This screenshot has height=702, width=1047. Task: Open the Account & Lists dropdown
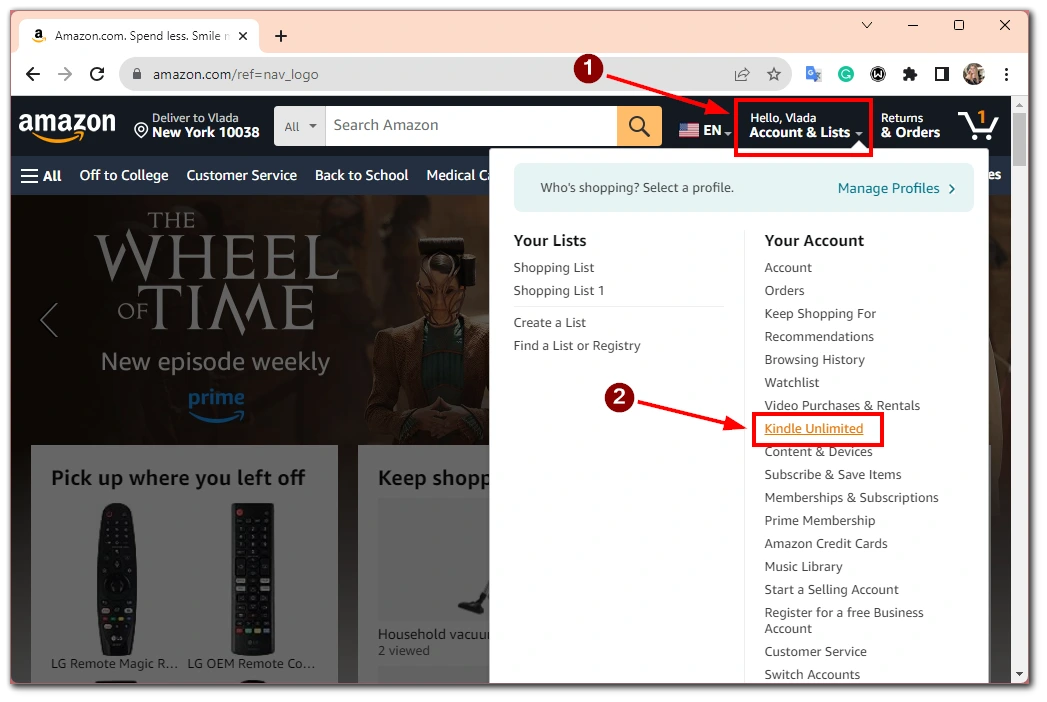coord(806,126)
